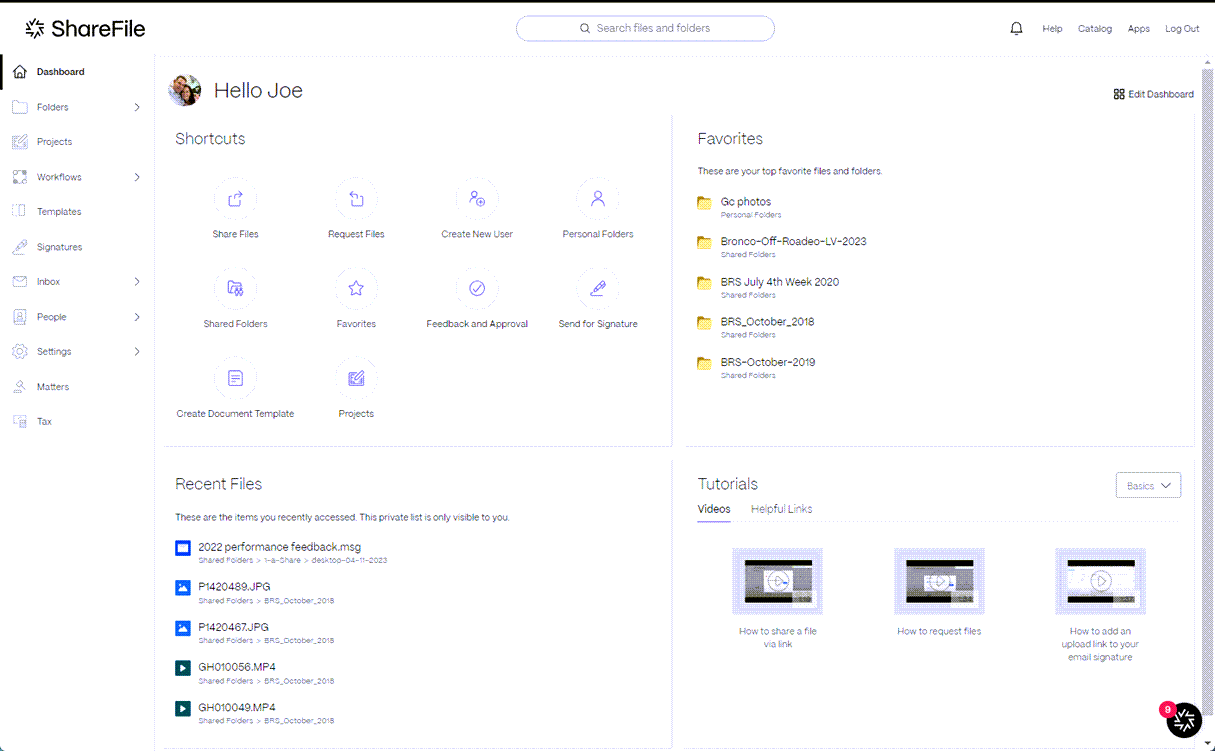Viewport: 1215px width, 751px height.
Task: Select Signatures in the sidebar
Action: [59, 247]
